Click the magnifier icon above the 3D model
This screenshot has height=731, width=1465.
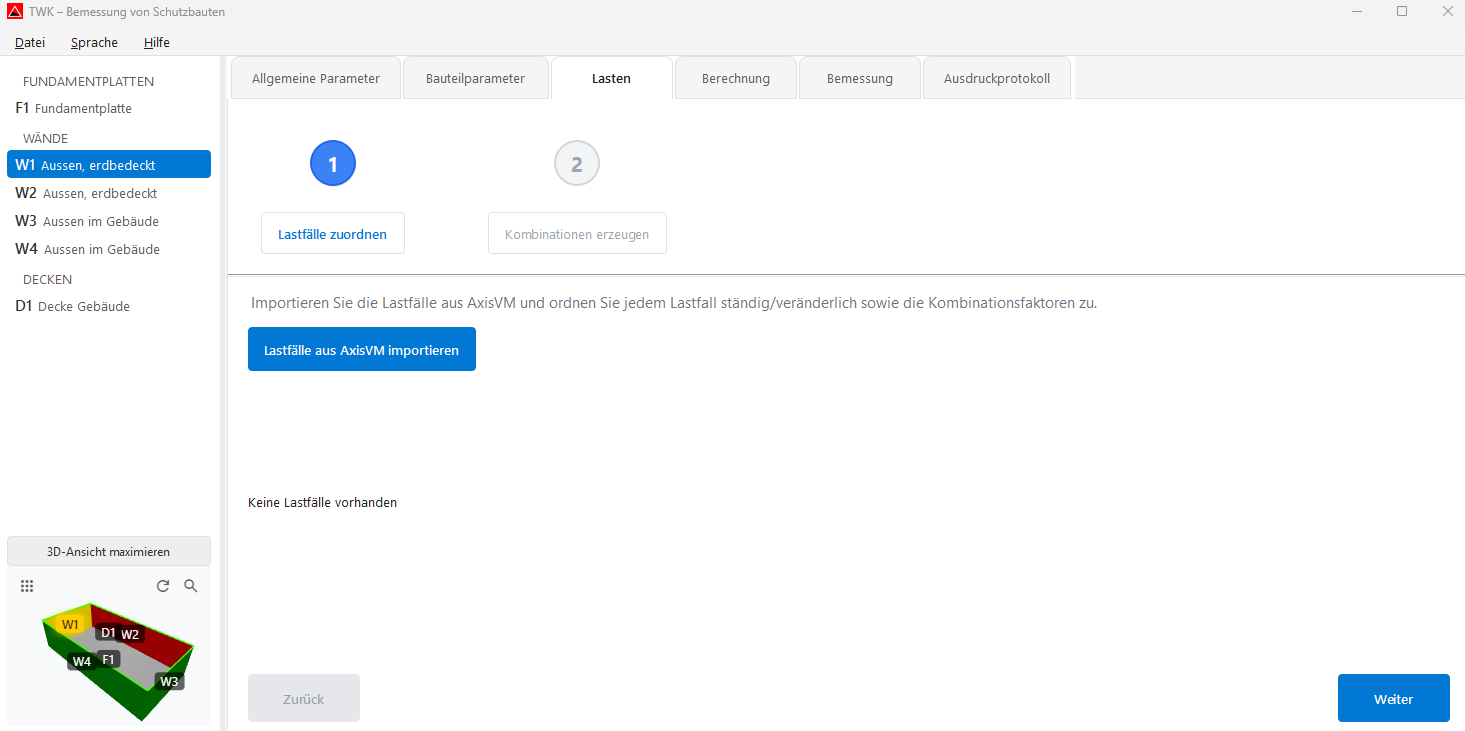point(190,586)
